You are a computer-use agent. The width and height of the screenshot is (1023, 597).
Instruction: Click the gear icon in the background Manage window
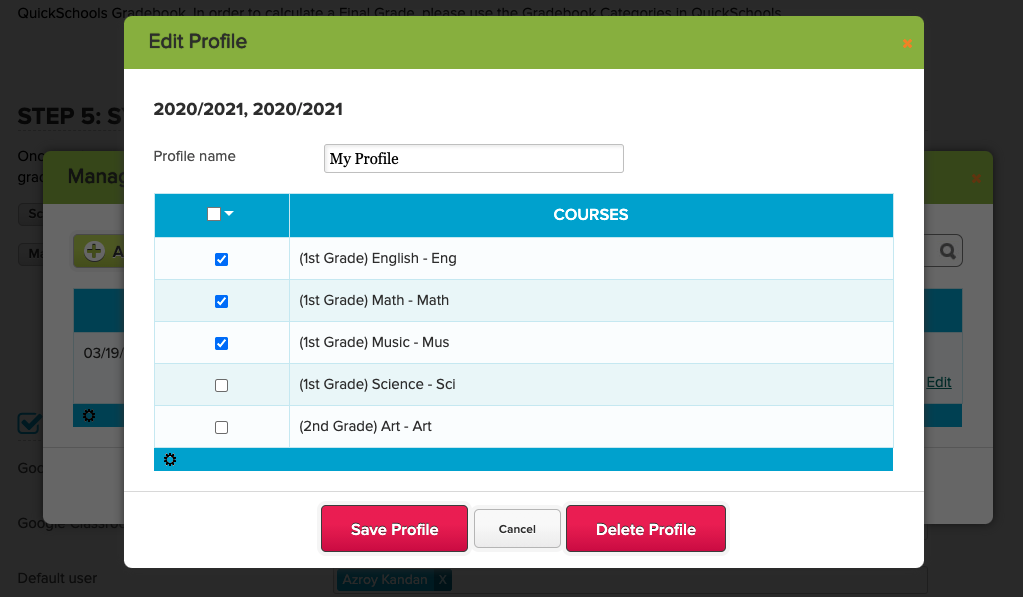click(x=89, y=416)
